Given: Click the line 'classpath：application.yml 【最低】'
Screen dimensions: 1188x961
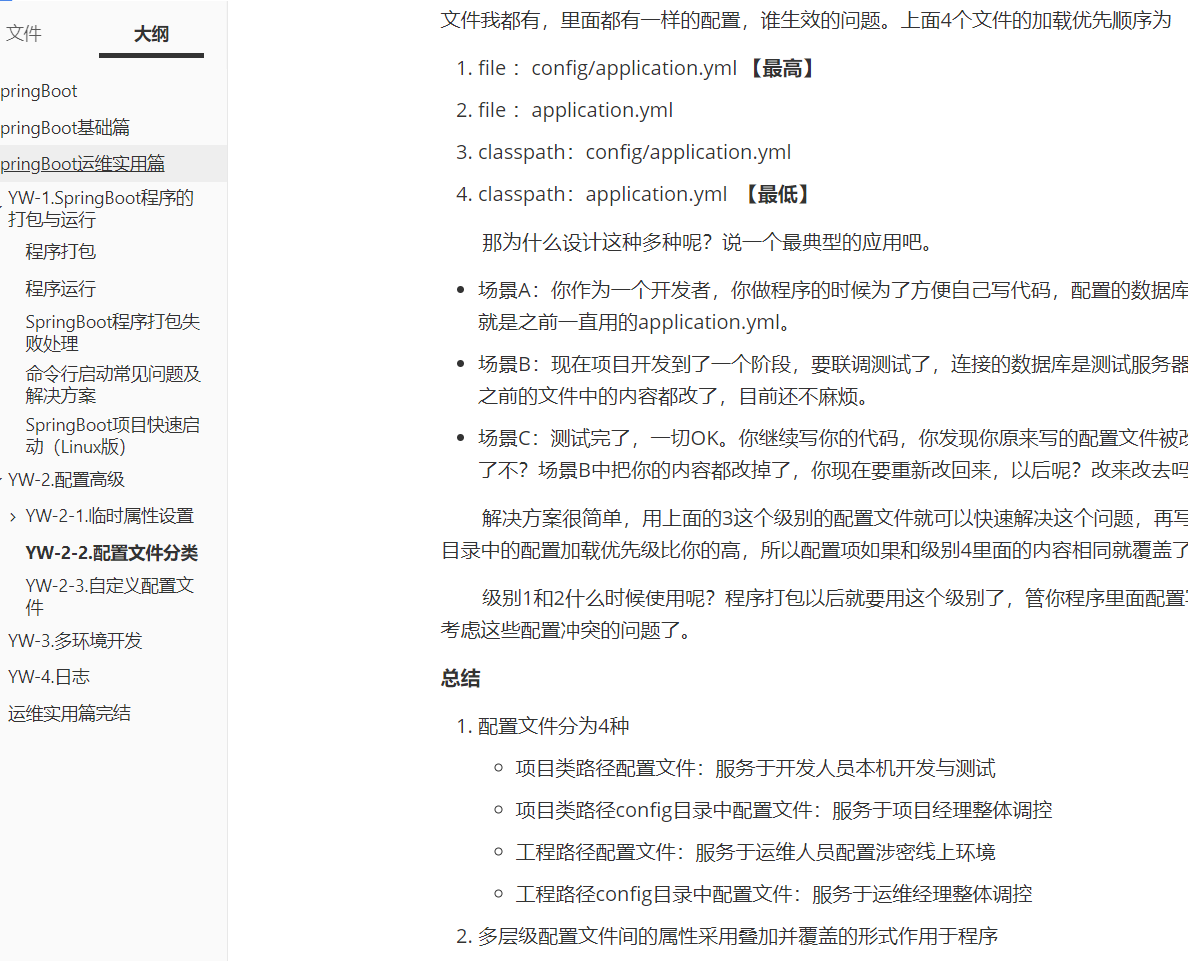Looking at the screenshot, I should coord(646,194).
